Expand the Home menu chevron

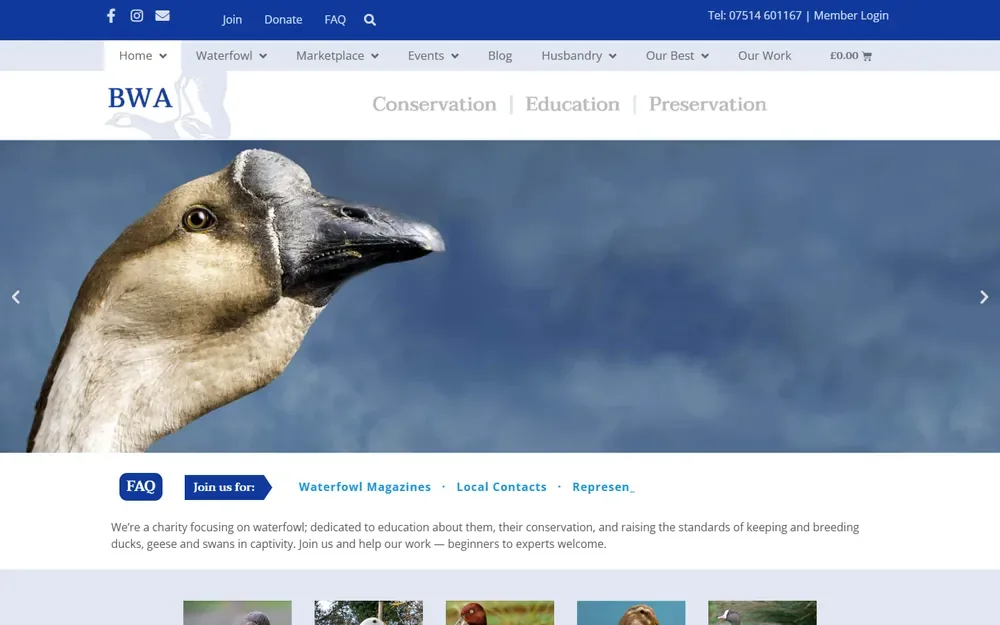click(163, 56)
